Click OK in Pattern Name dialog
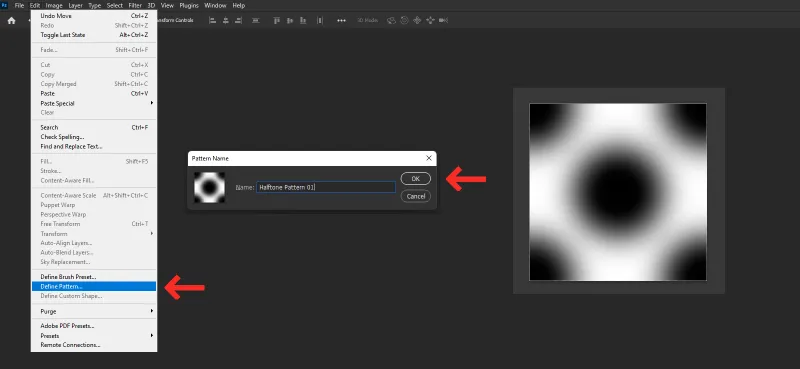The height and width of the screenshot is (369, 800). point(416,179)
